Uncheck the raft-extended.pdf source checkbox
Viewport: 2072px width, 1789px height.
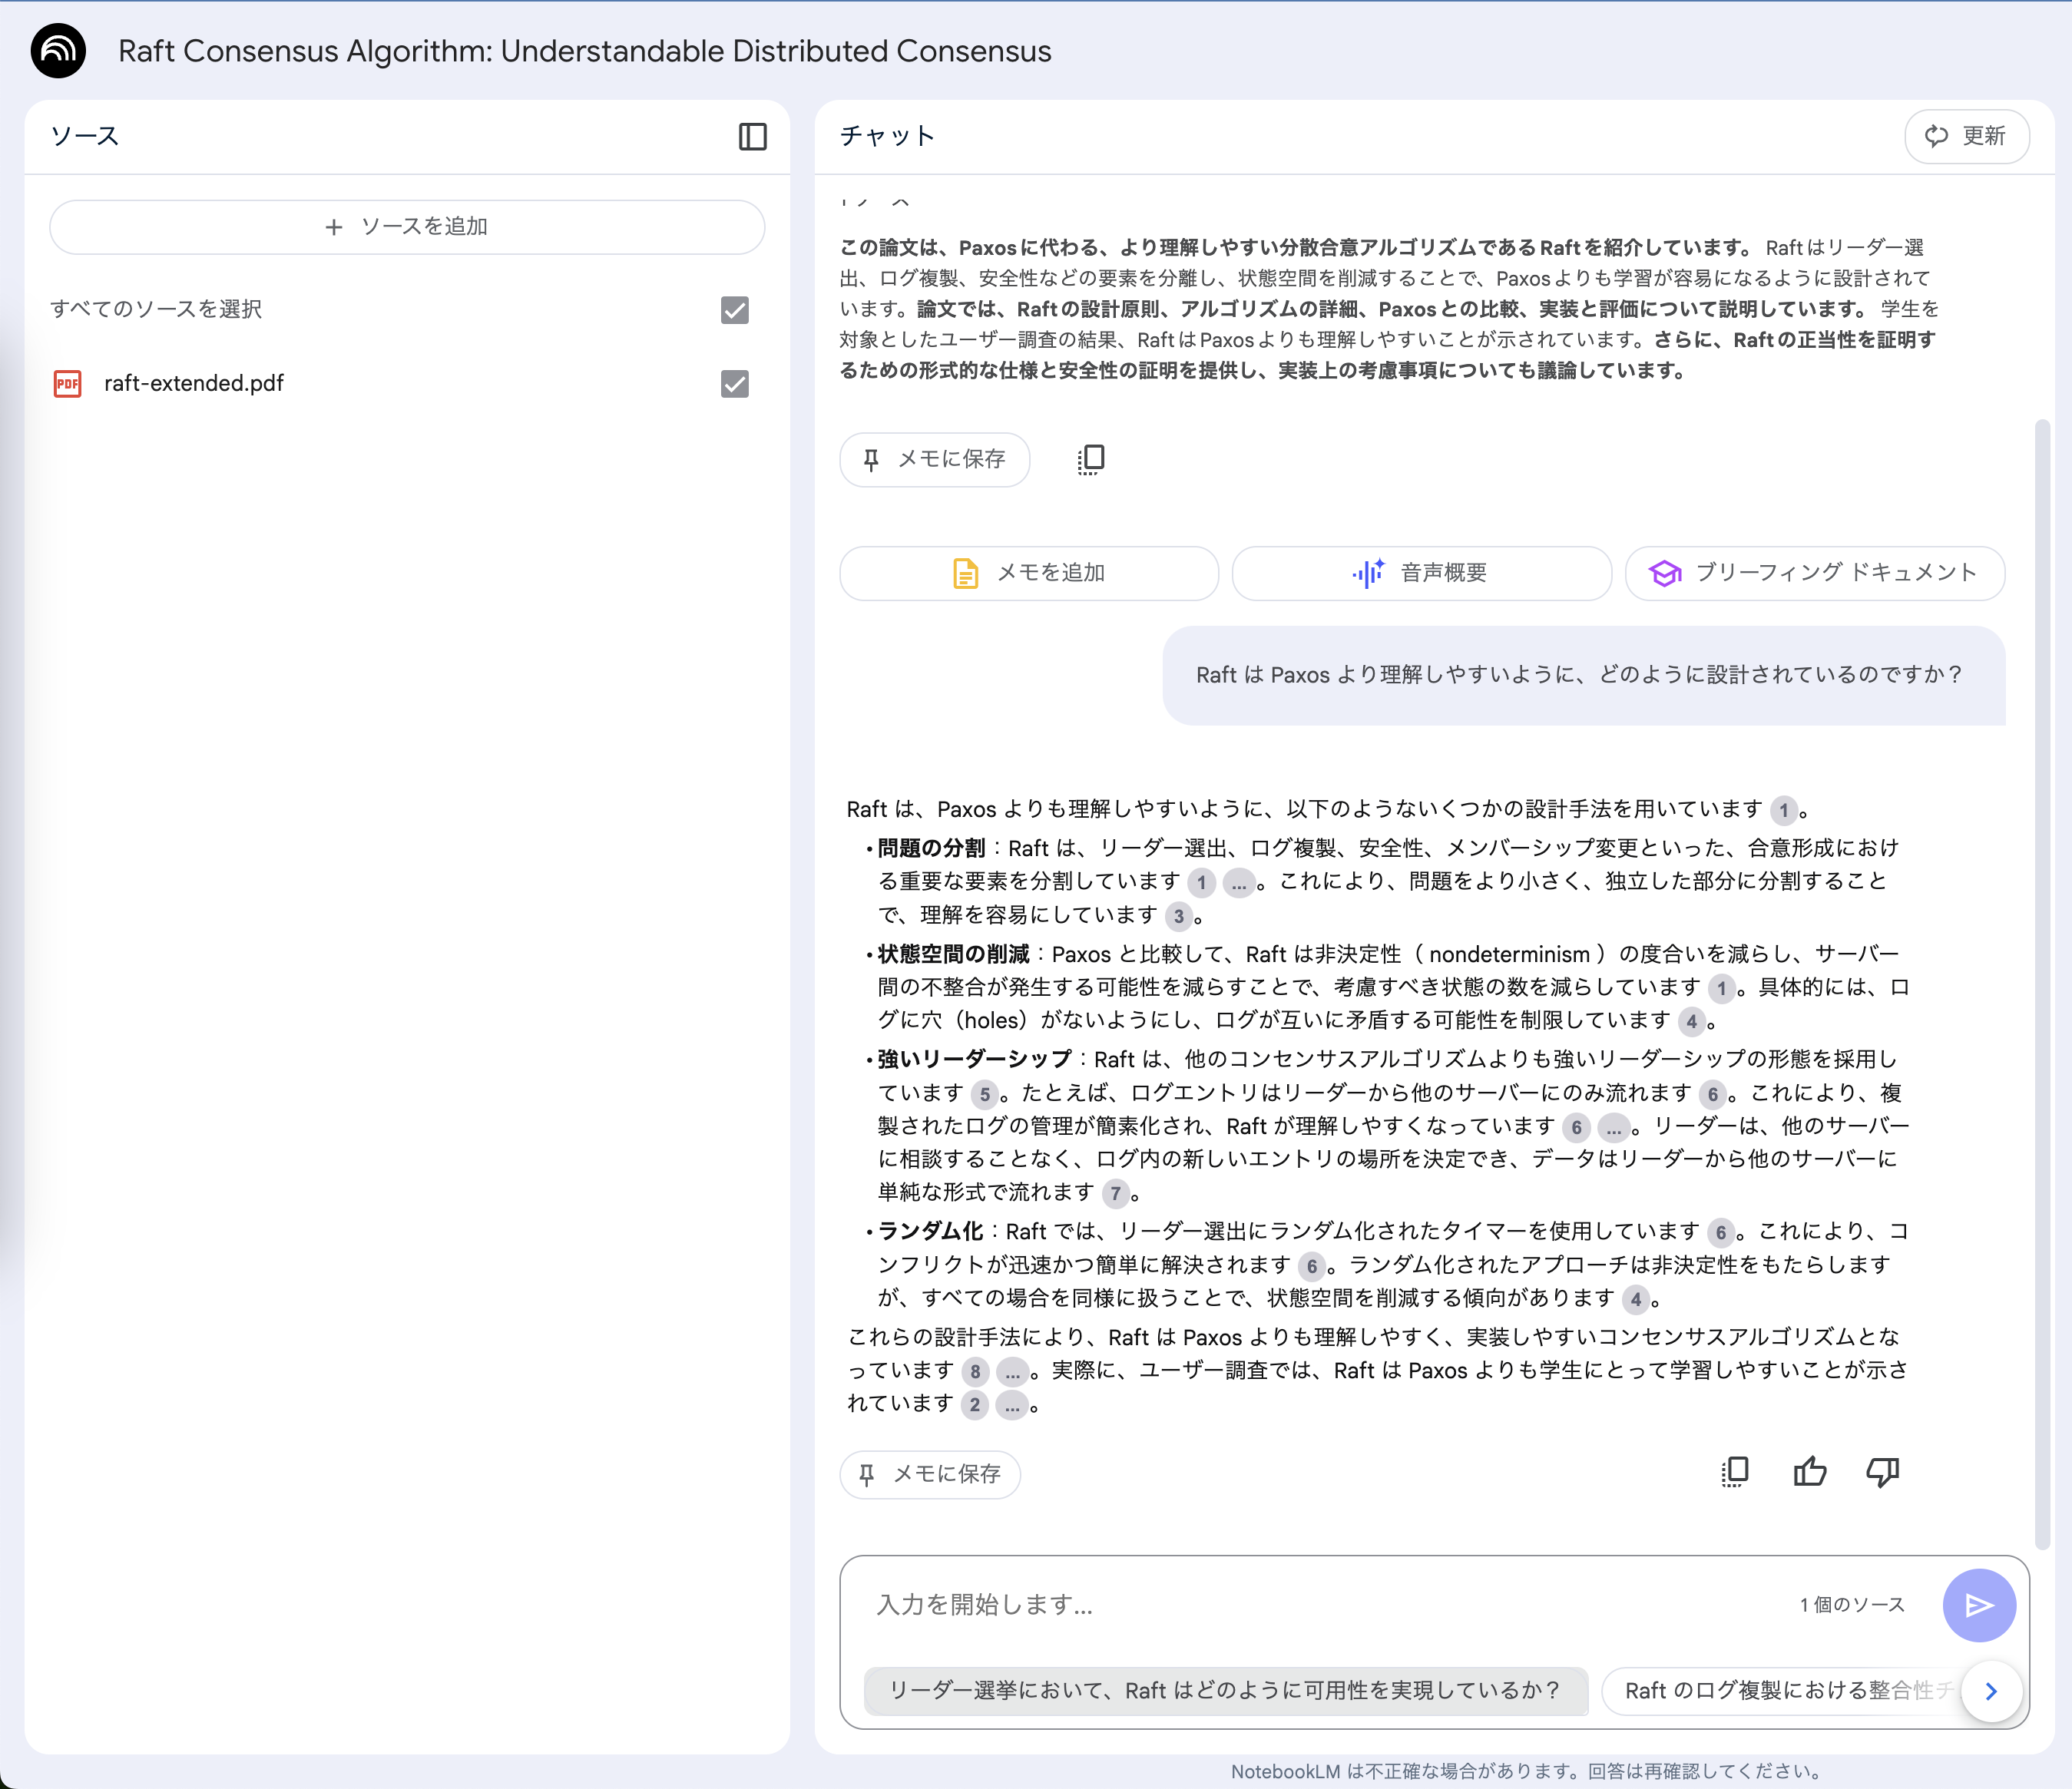coord(735,383)
